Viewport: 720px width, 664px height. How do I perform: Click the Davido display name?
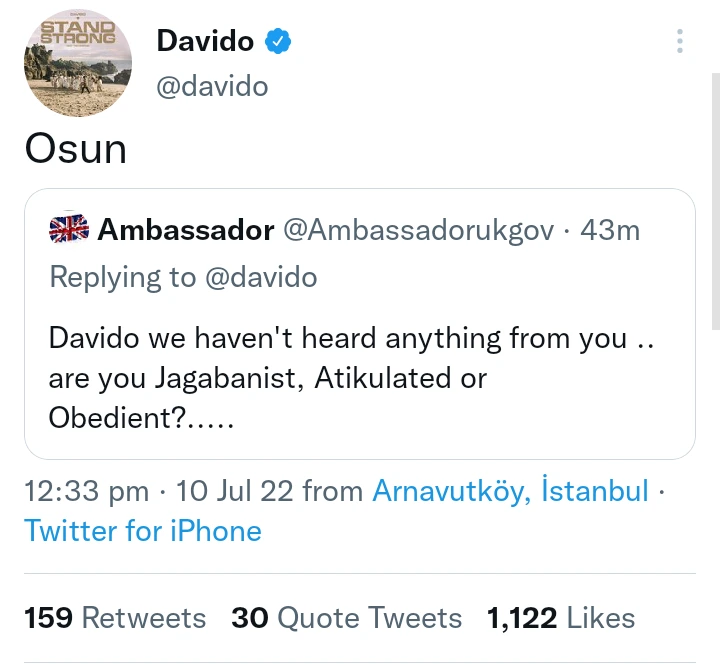pos(204,41)
